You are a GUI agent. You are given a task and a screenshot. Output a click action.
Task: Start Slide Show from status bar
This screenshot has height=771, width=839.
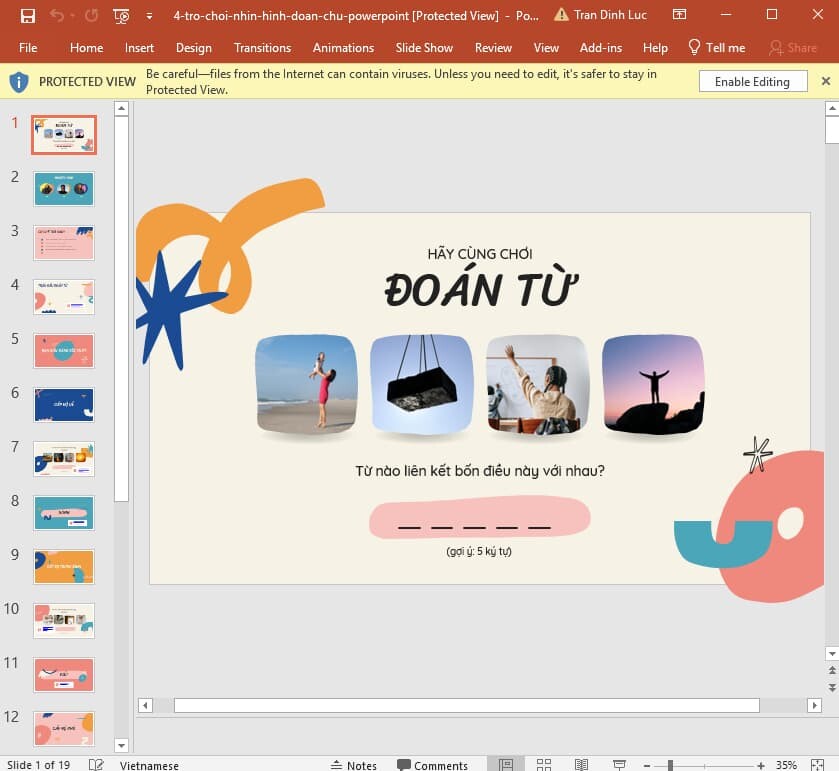pos(619,764)
